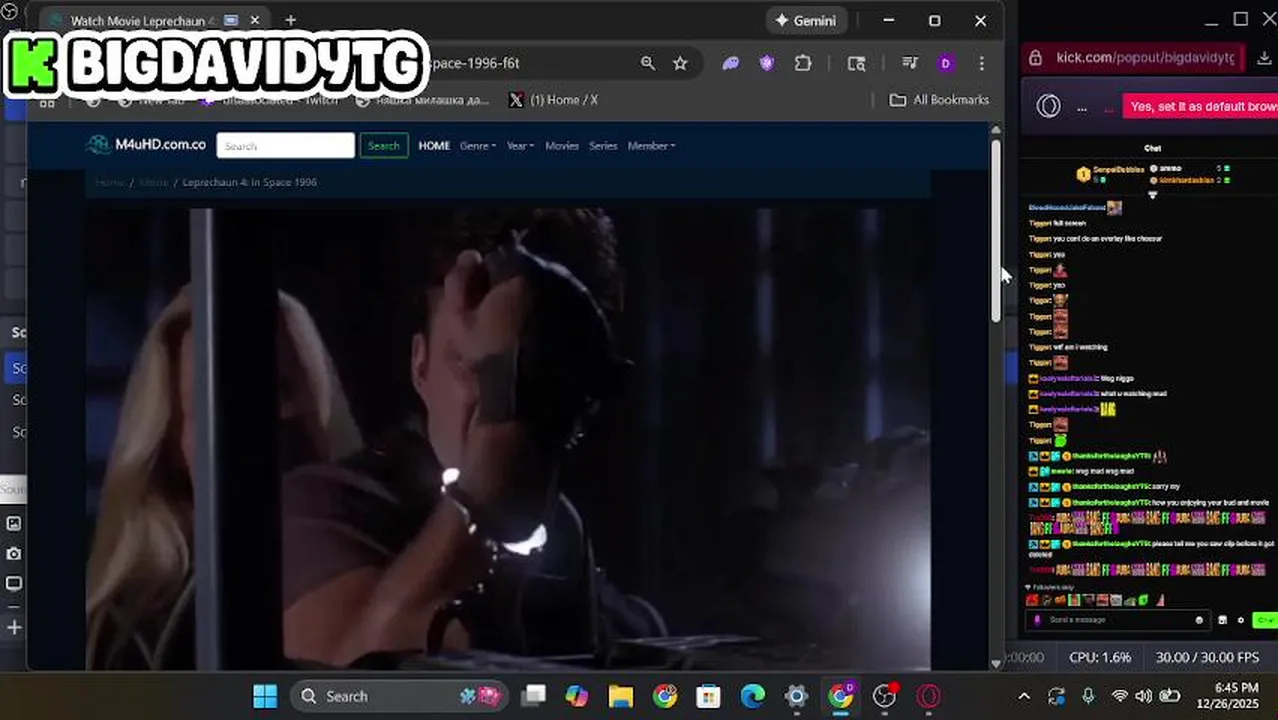Click kick.com popout address bar
Viewport: 1278px width, 720px height.
(1144, 57)
